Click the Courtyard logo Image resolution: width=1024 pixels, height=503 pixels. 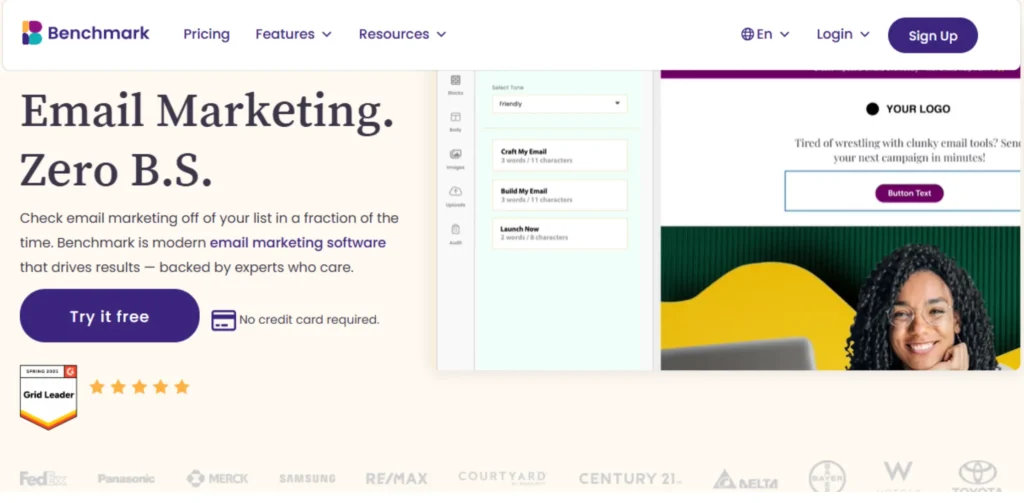click(x=502, y=478)
